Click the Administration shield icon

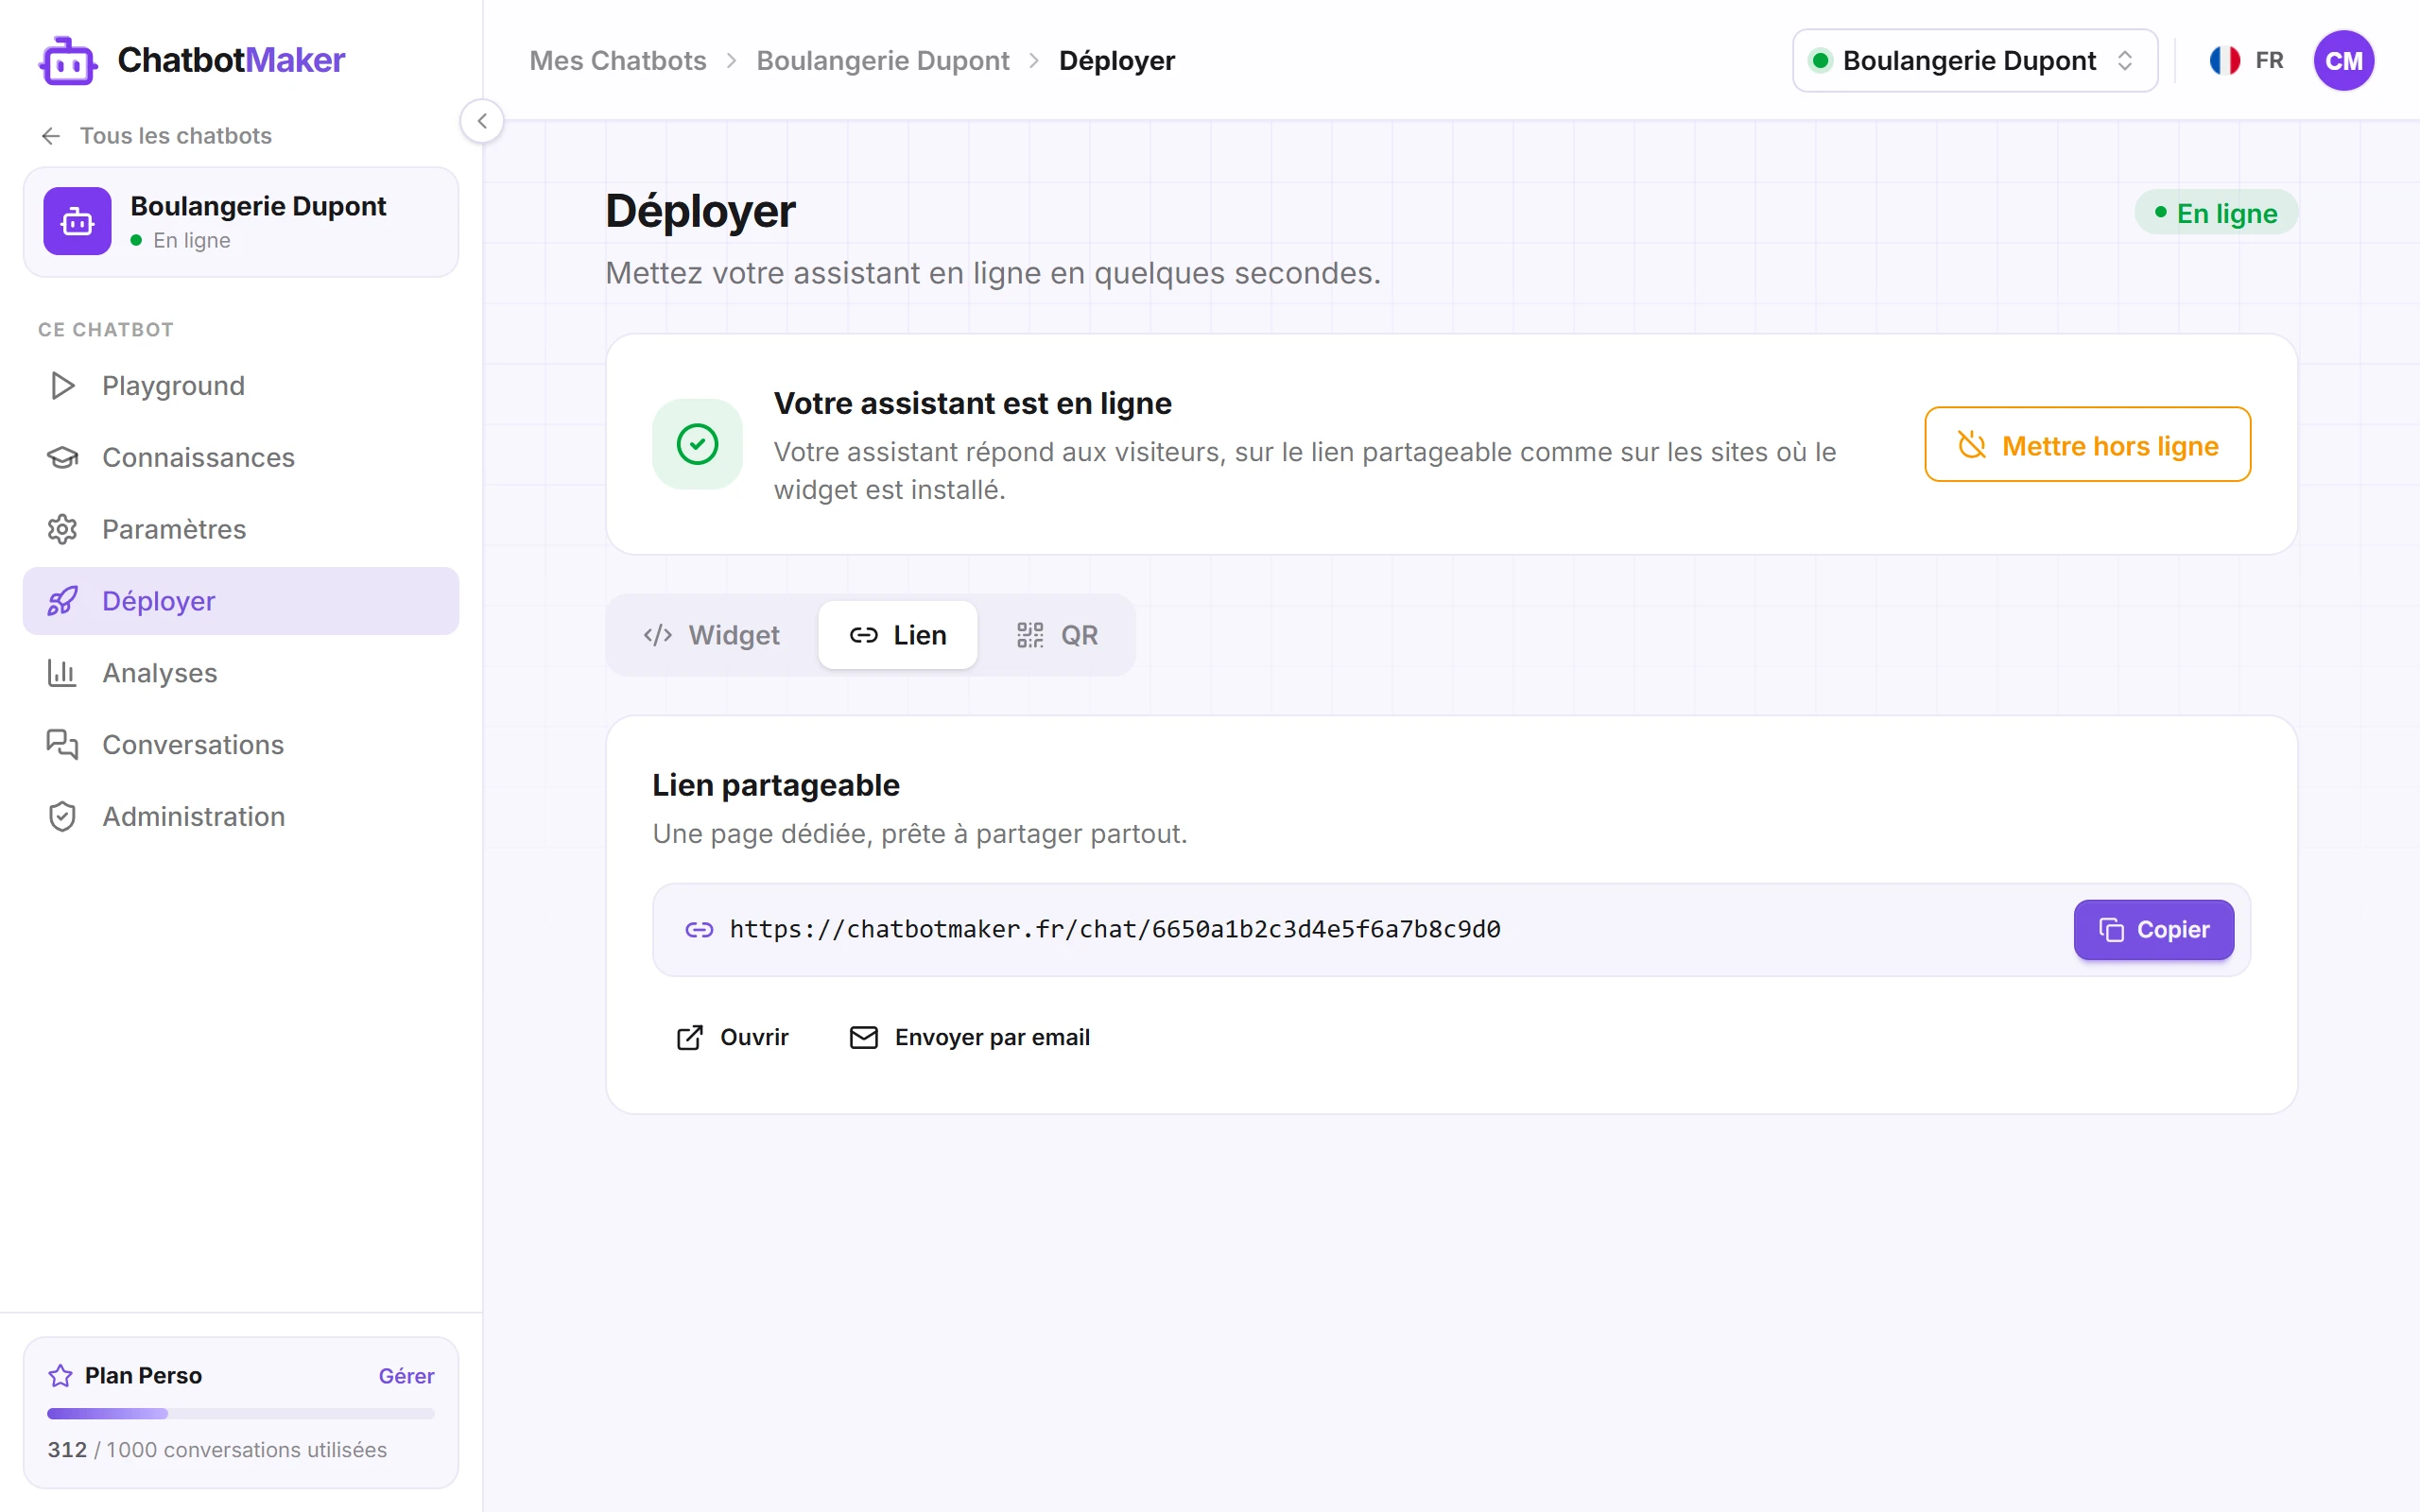(62, 817)
